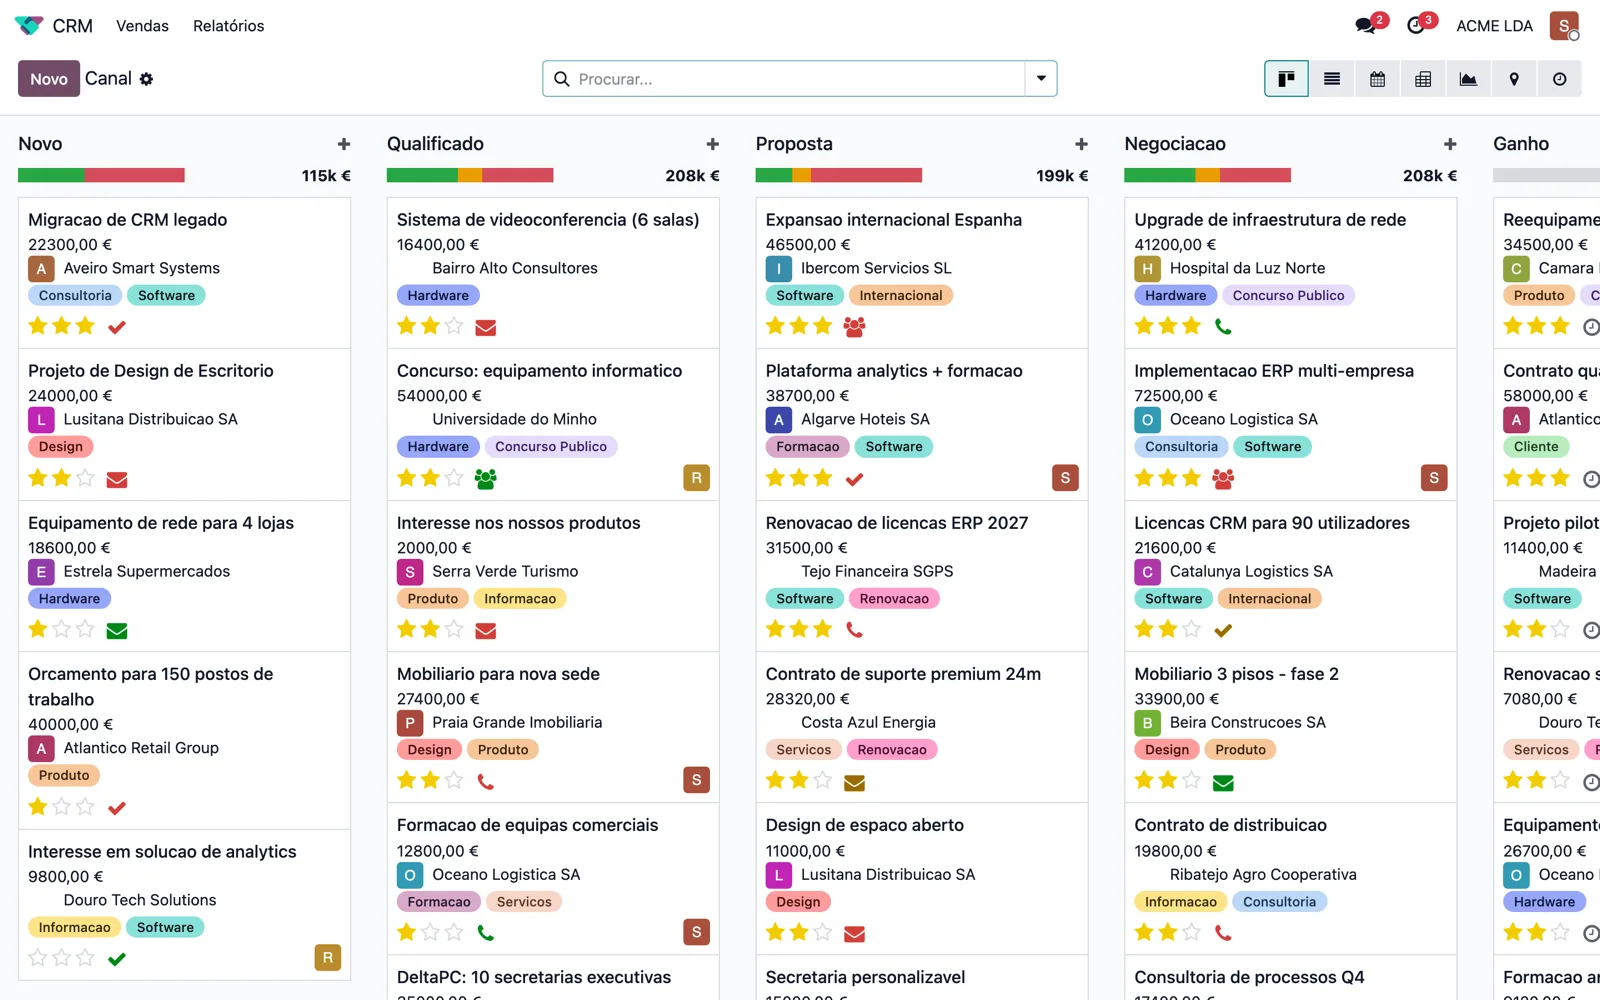
Task: Switch to Kanban view
Action: [x=1286, y=79]
